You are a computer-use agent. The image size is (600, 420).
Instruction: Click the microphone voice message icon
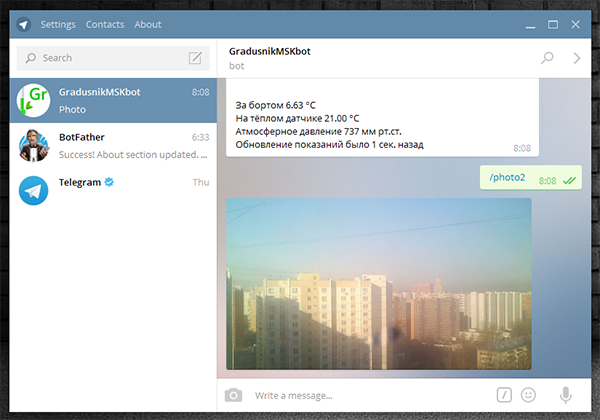[x=566, y=395]
